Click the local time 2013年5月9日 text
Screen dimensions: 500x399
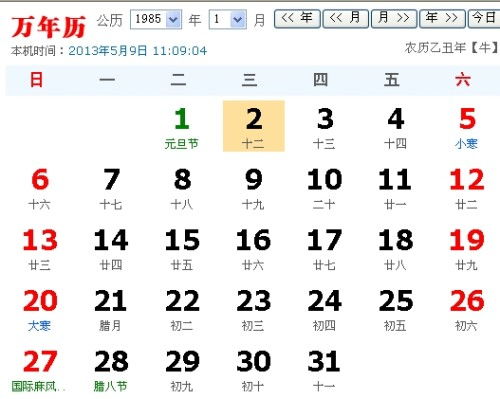click(x=138, y=51)
